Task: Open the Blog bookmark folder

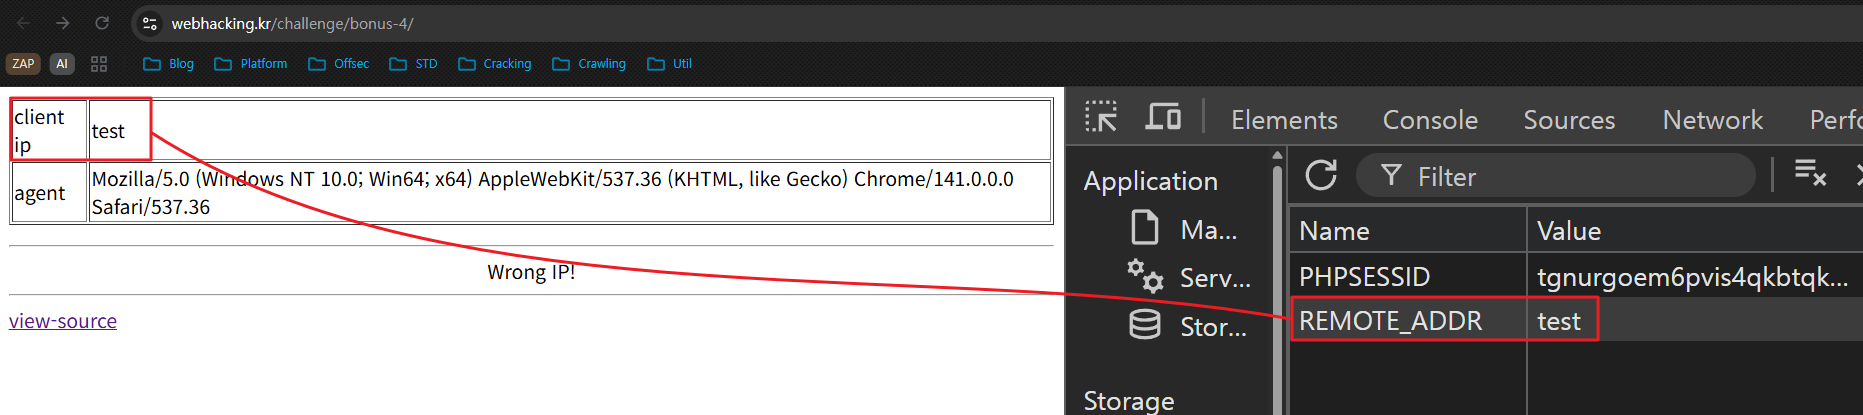Action: pos(169,64)
